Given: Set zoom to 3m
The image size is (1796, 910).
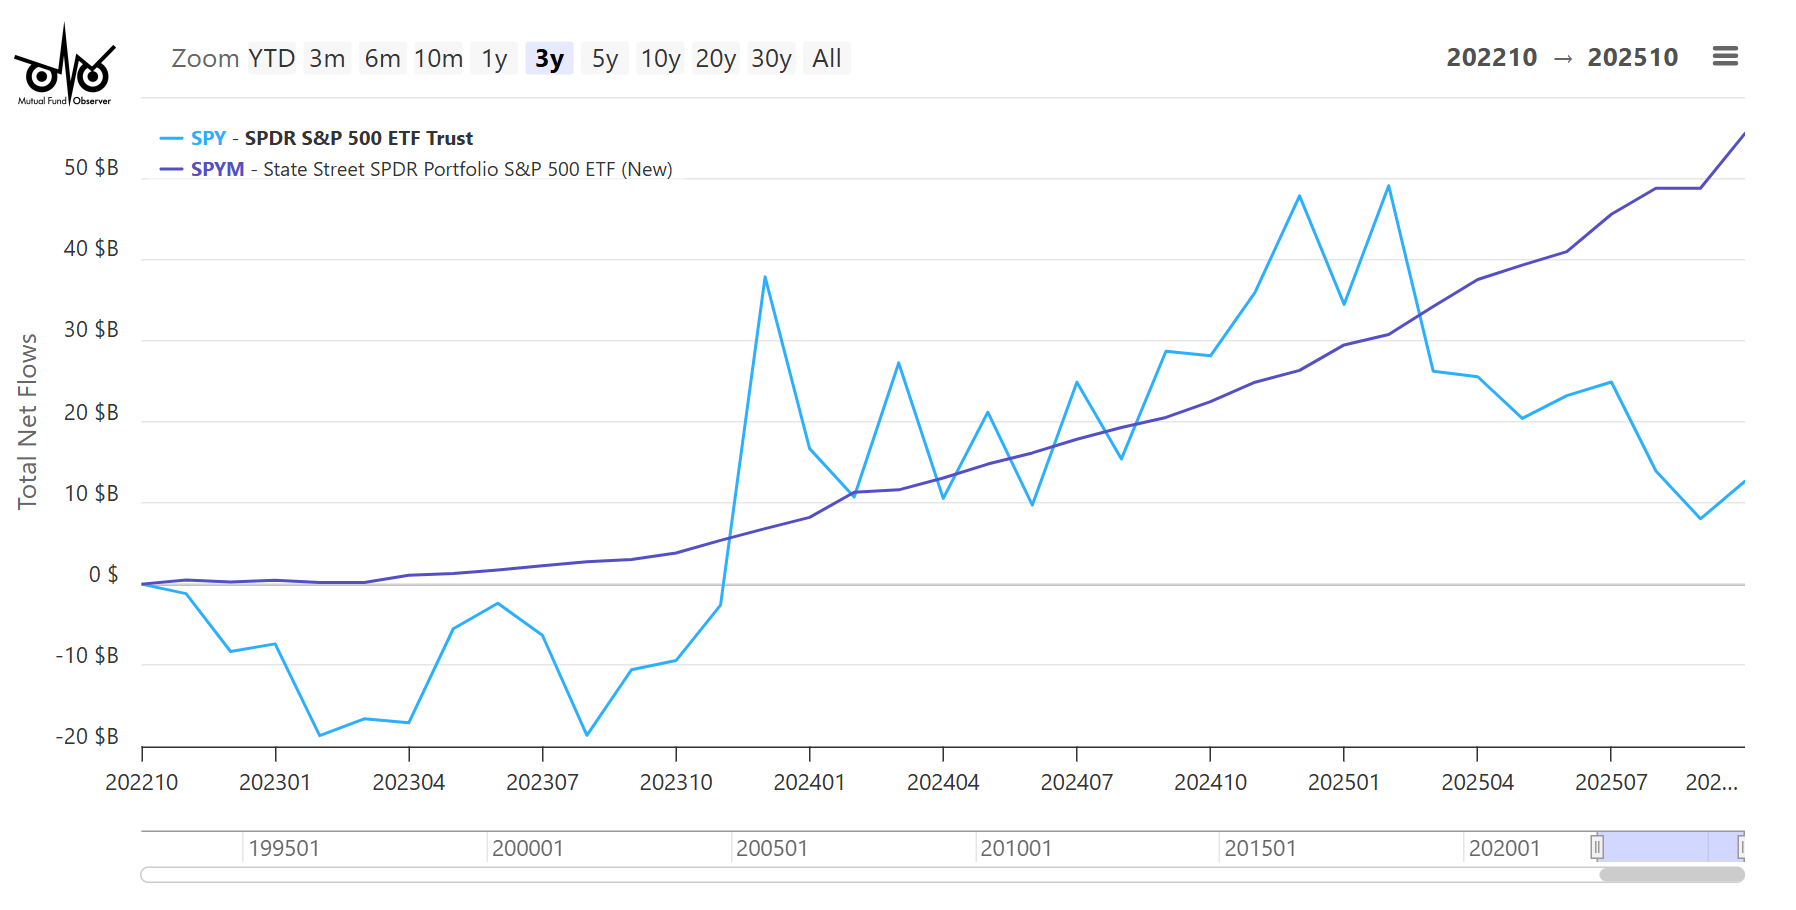Looking at the screenshot, I should (327, 59).
